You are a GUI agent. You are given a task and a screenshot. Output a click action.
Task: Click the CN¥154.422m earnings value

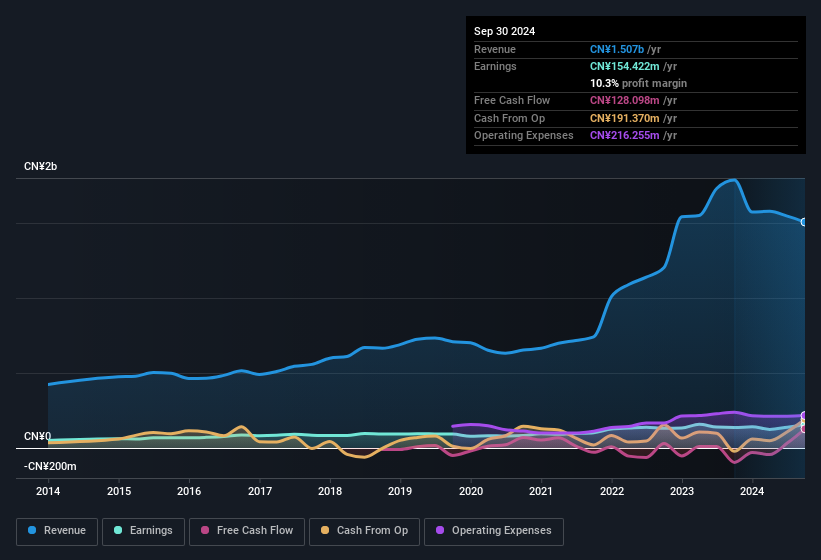click(x=625, y=66)
